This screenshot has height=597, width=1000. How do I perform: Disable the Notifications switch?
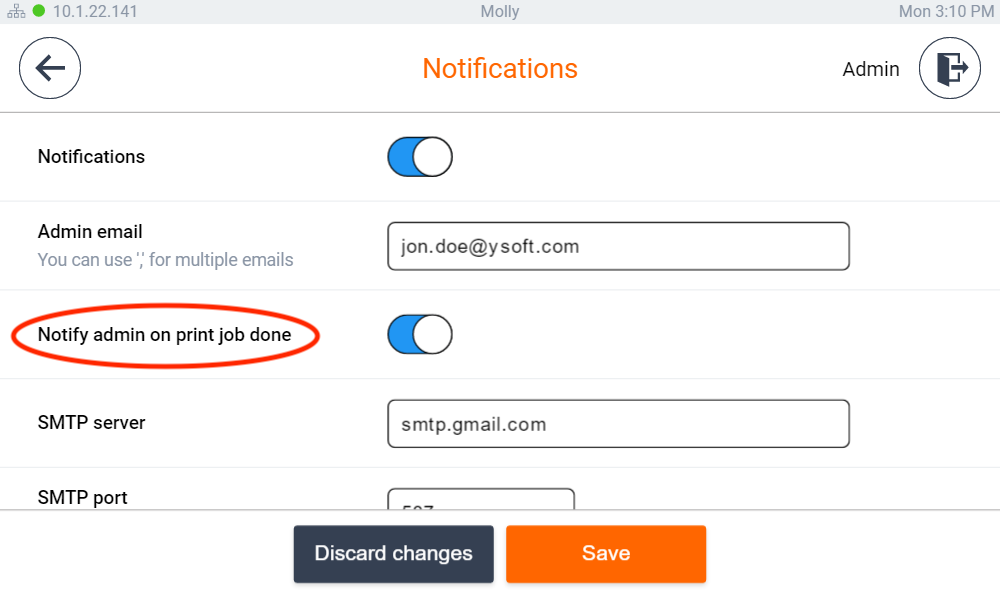[x=419, y=157]
